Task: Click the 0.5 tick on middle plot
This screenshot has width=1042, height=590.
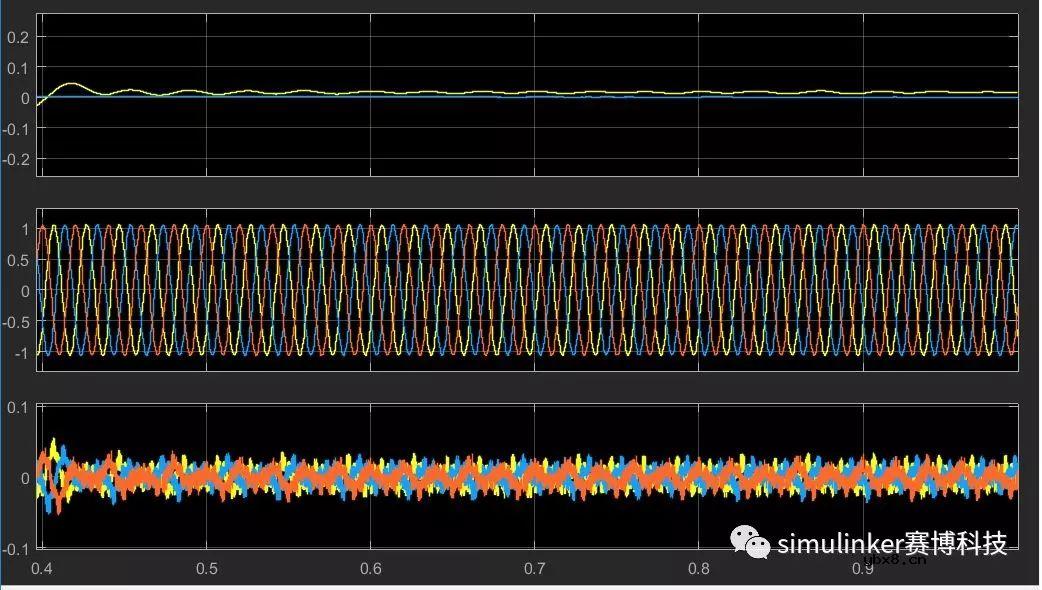Action: [20, 259]
